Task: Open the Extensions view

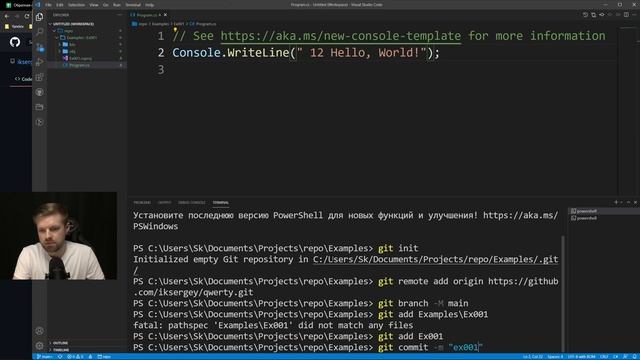Action: click(x=40, y=77)
